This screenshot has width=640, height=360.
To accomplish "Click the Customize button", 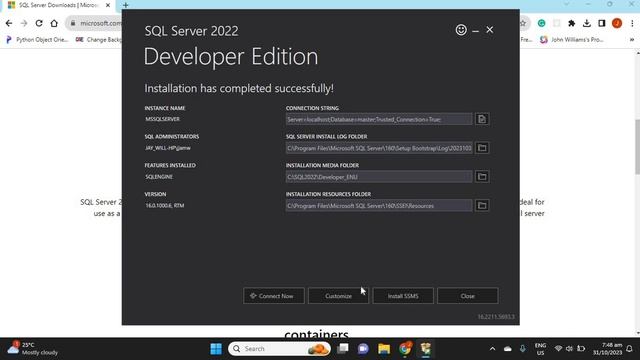I will [x=338, y=296].
